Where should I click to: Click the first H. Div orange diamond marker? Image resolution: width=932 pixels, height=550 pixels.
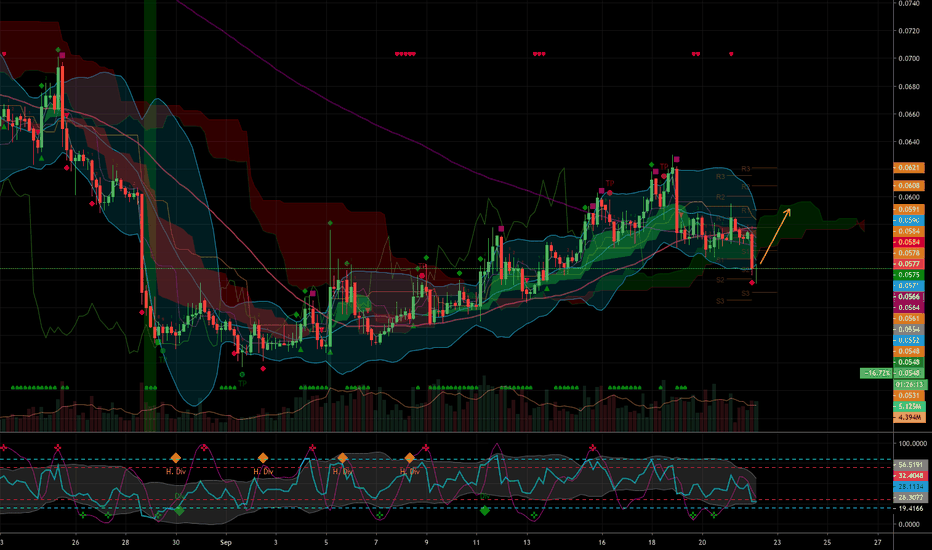[175, 458]
